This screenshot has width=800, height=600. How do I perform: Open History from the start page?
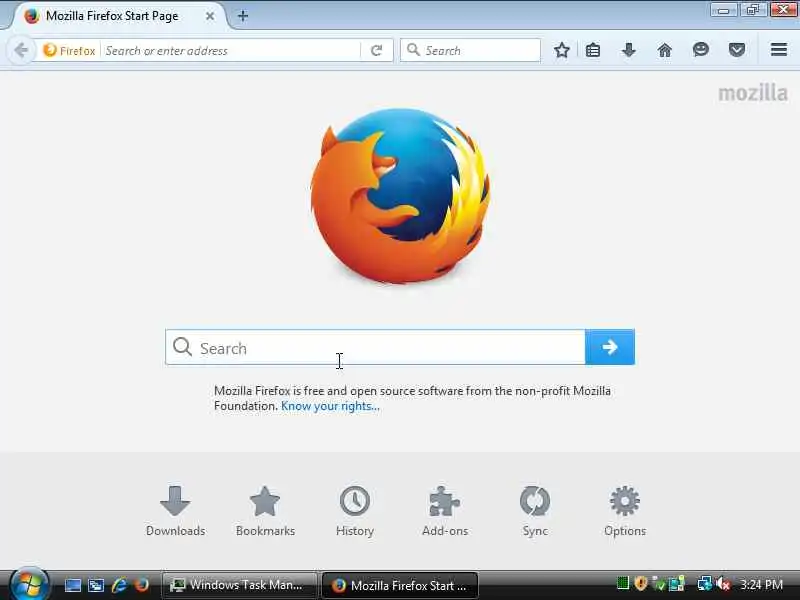pyautogui.click(x=355, y=511)
